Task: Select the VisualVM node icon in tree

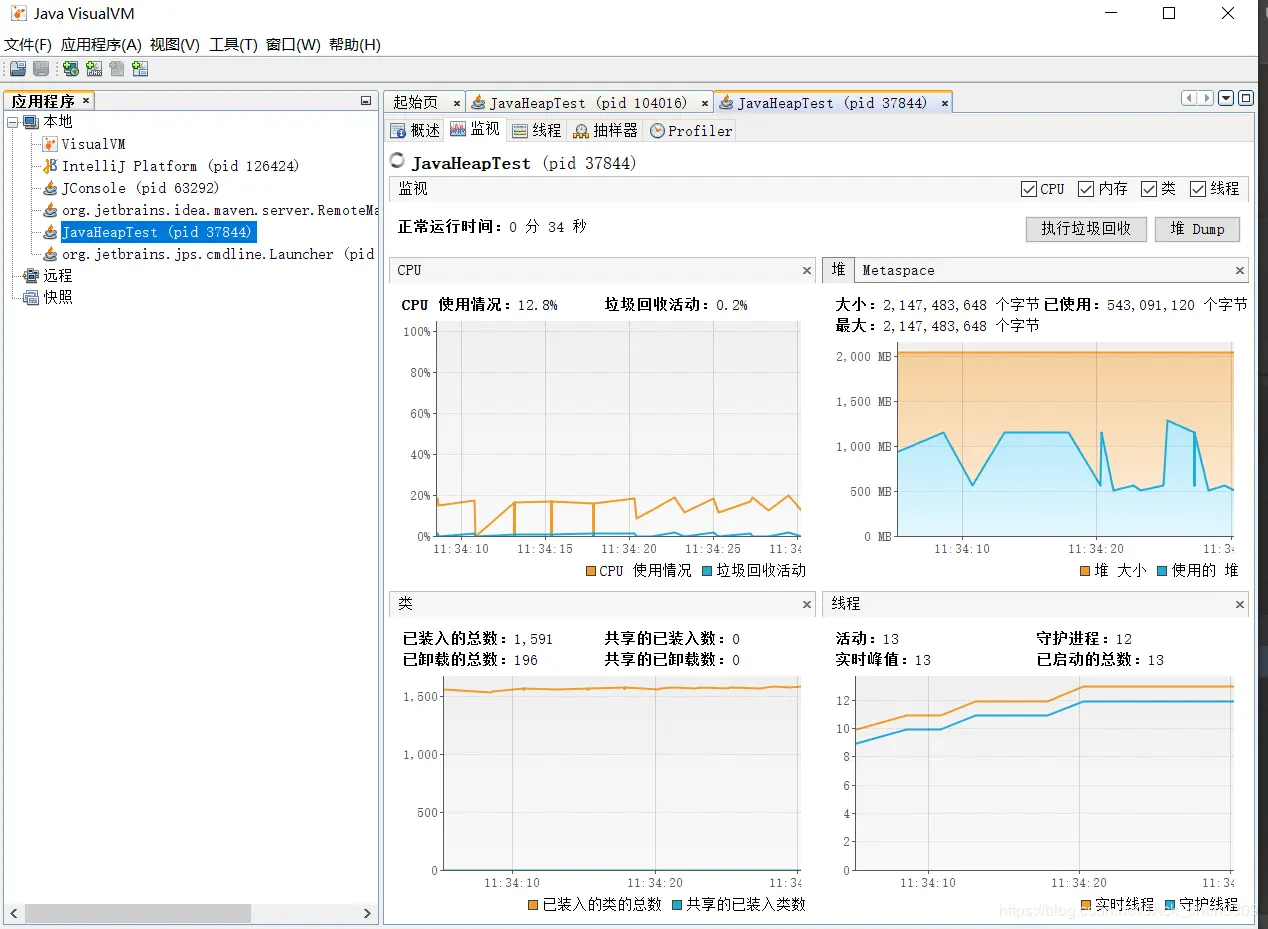Action: [x=50, y=144]
